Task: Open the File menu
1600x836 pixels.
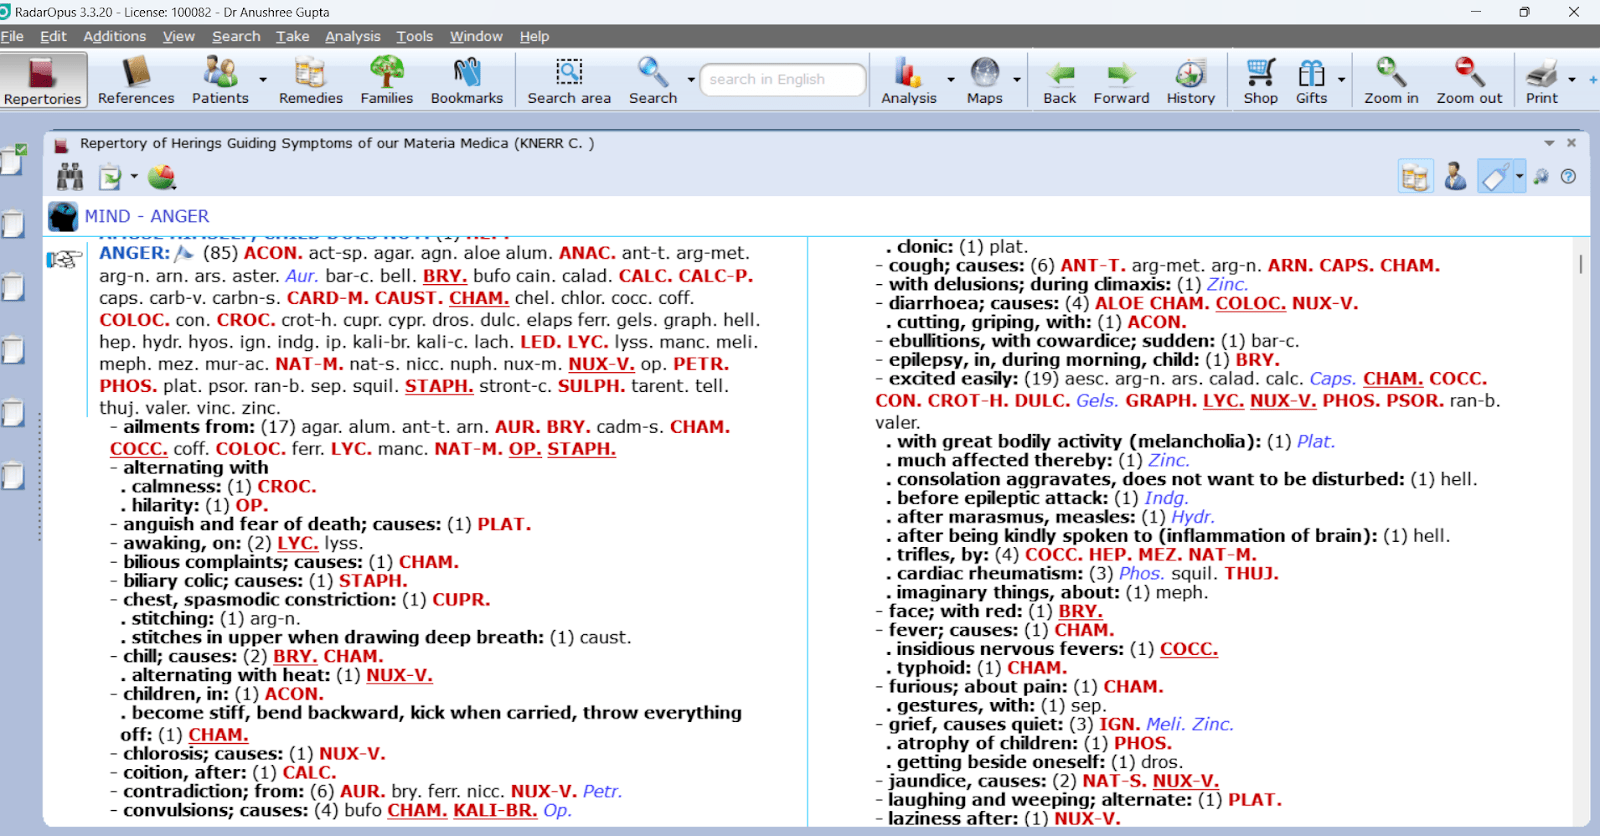Action: [x=12, y=36]
